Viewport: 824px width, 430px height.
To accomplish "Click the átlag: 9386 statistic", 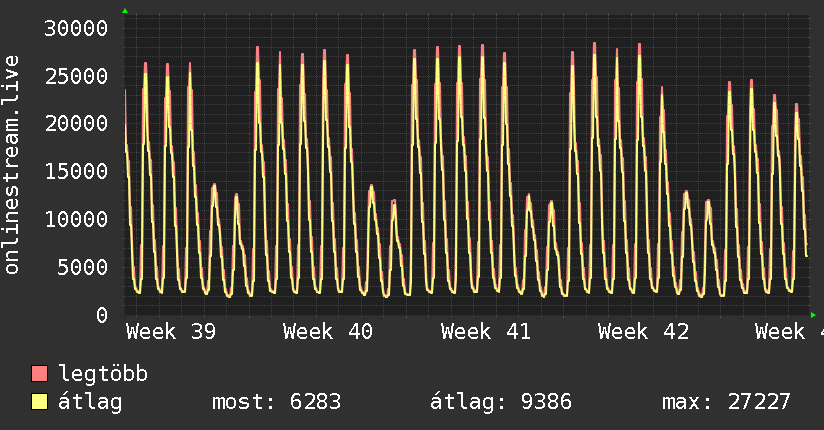I will 500,402.
